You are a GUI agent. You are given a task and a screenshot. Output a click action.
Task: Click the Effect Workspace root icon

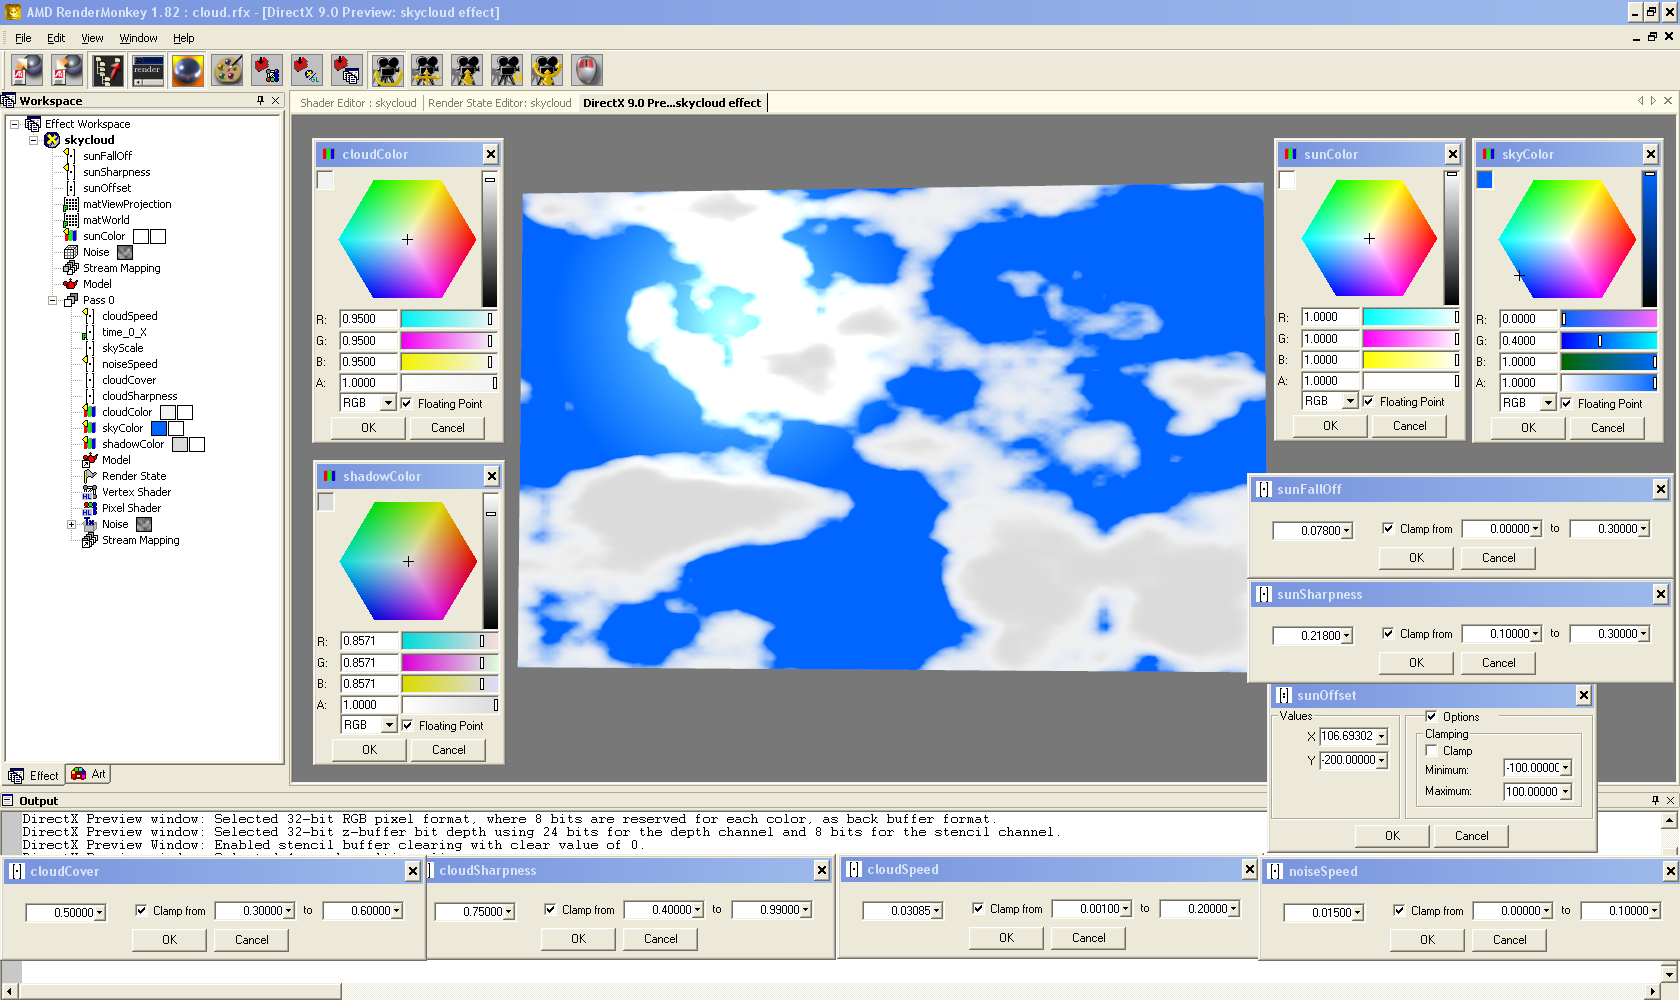[x=33, y=124]
